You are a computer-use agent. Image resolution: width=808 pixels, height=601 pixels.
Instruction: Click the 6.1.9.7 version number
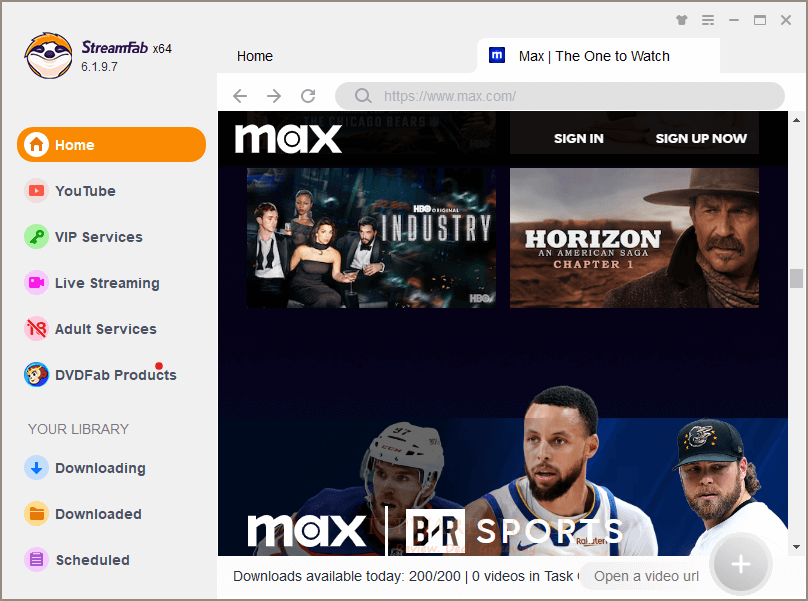[x=99, y=67]
